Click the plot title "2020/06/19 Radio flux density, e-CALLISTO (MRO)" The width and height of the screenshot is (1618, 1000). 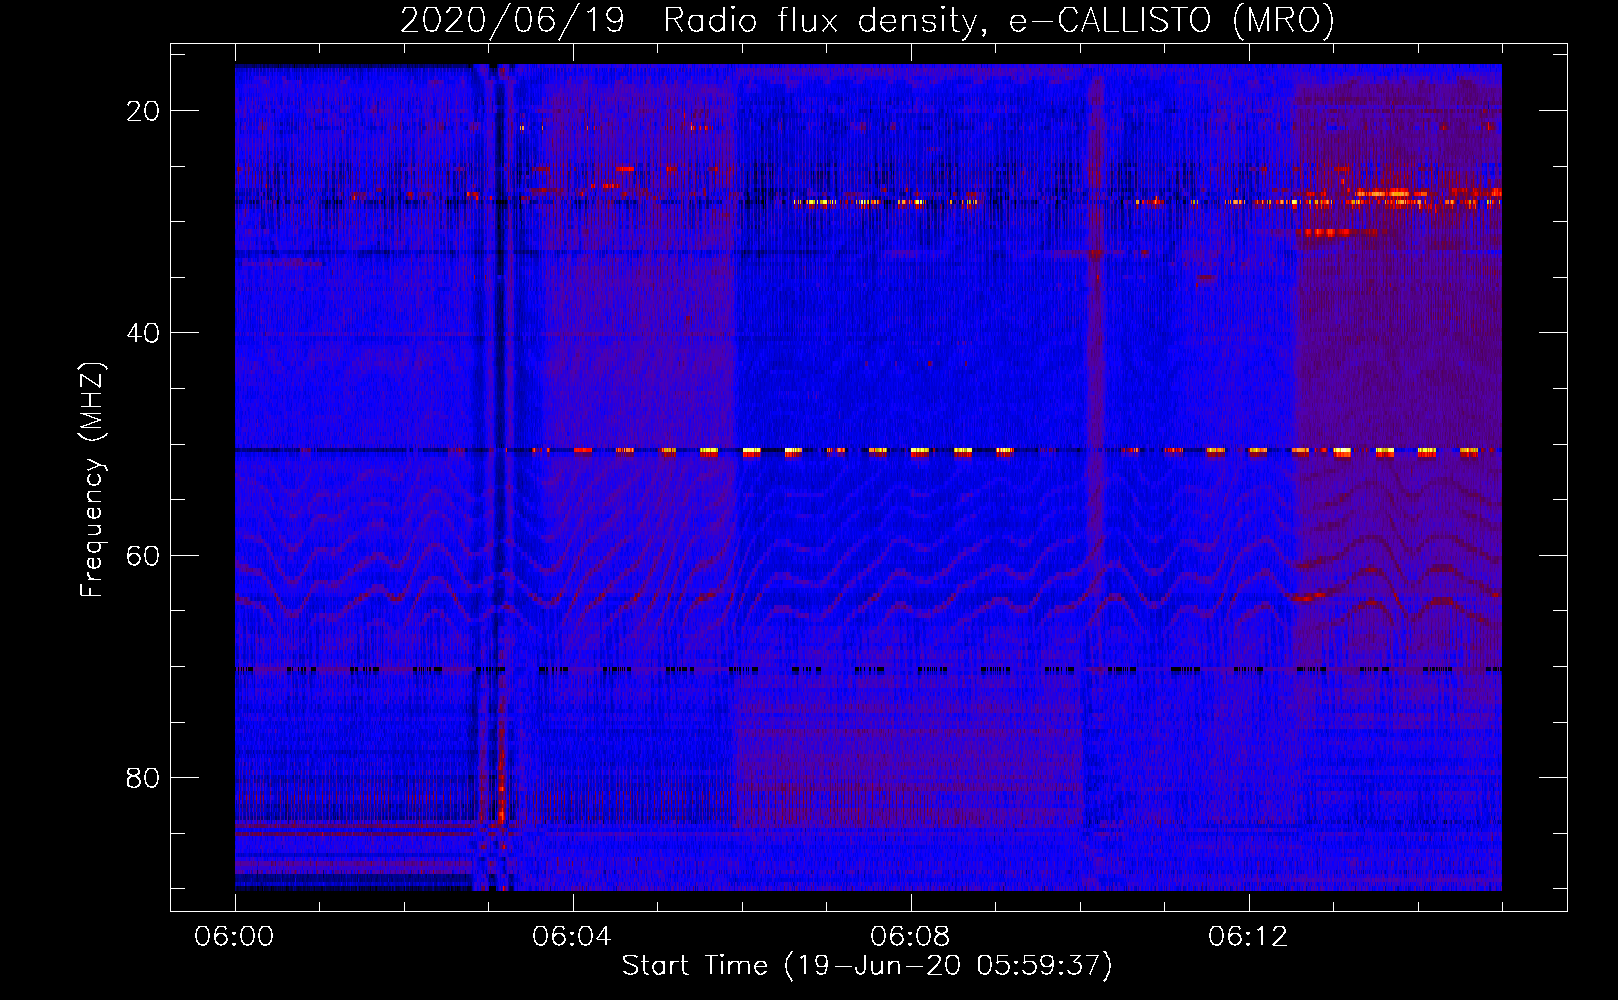pos(868,20)
